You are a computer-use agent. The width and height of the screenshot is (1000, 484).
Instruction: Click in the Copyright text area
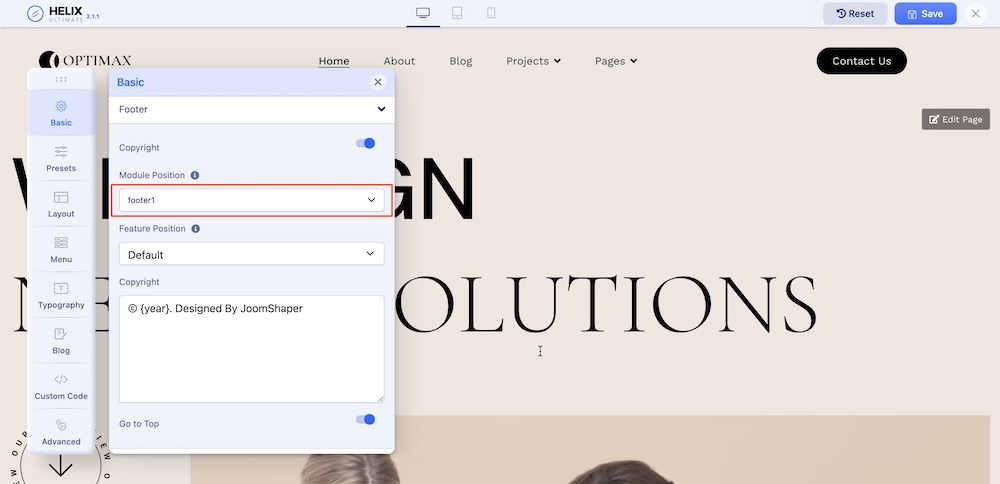251,349
